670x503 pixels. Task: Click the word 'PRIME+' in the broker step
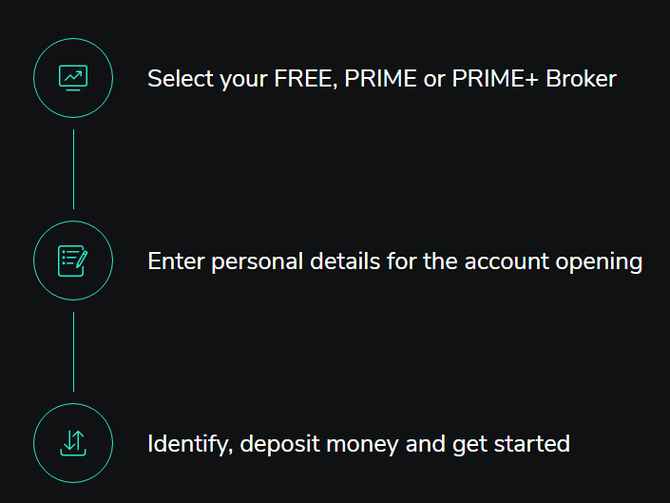(489, 78)
